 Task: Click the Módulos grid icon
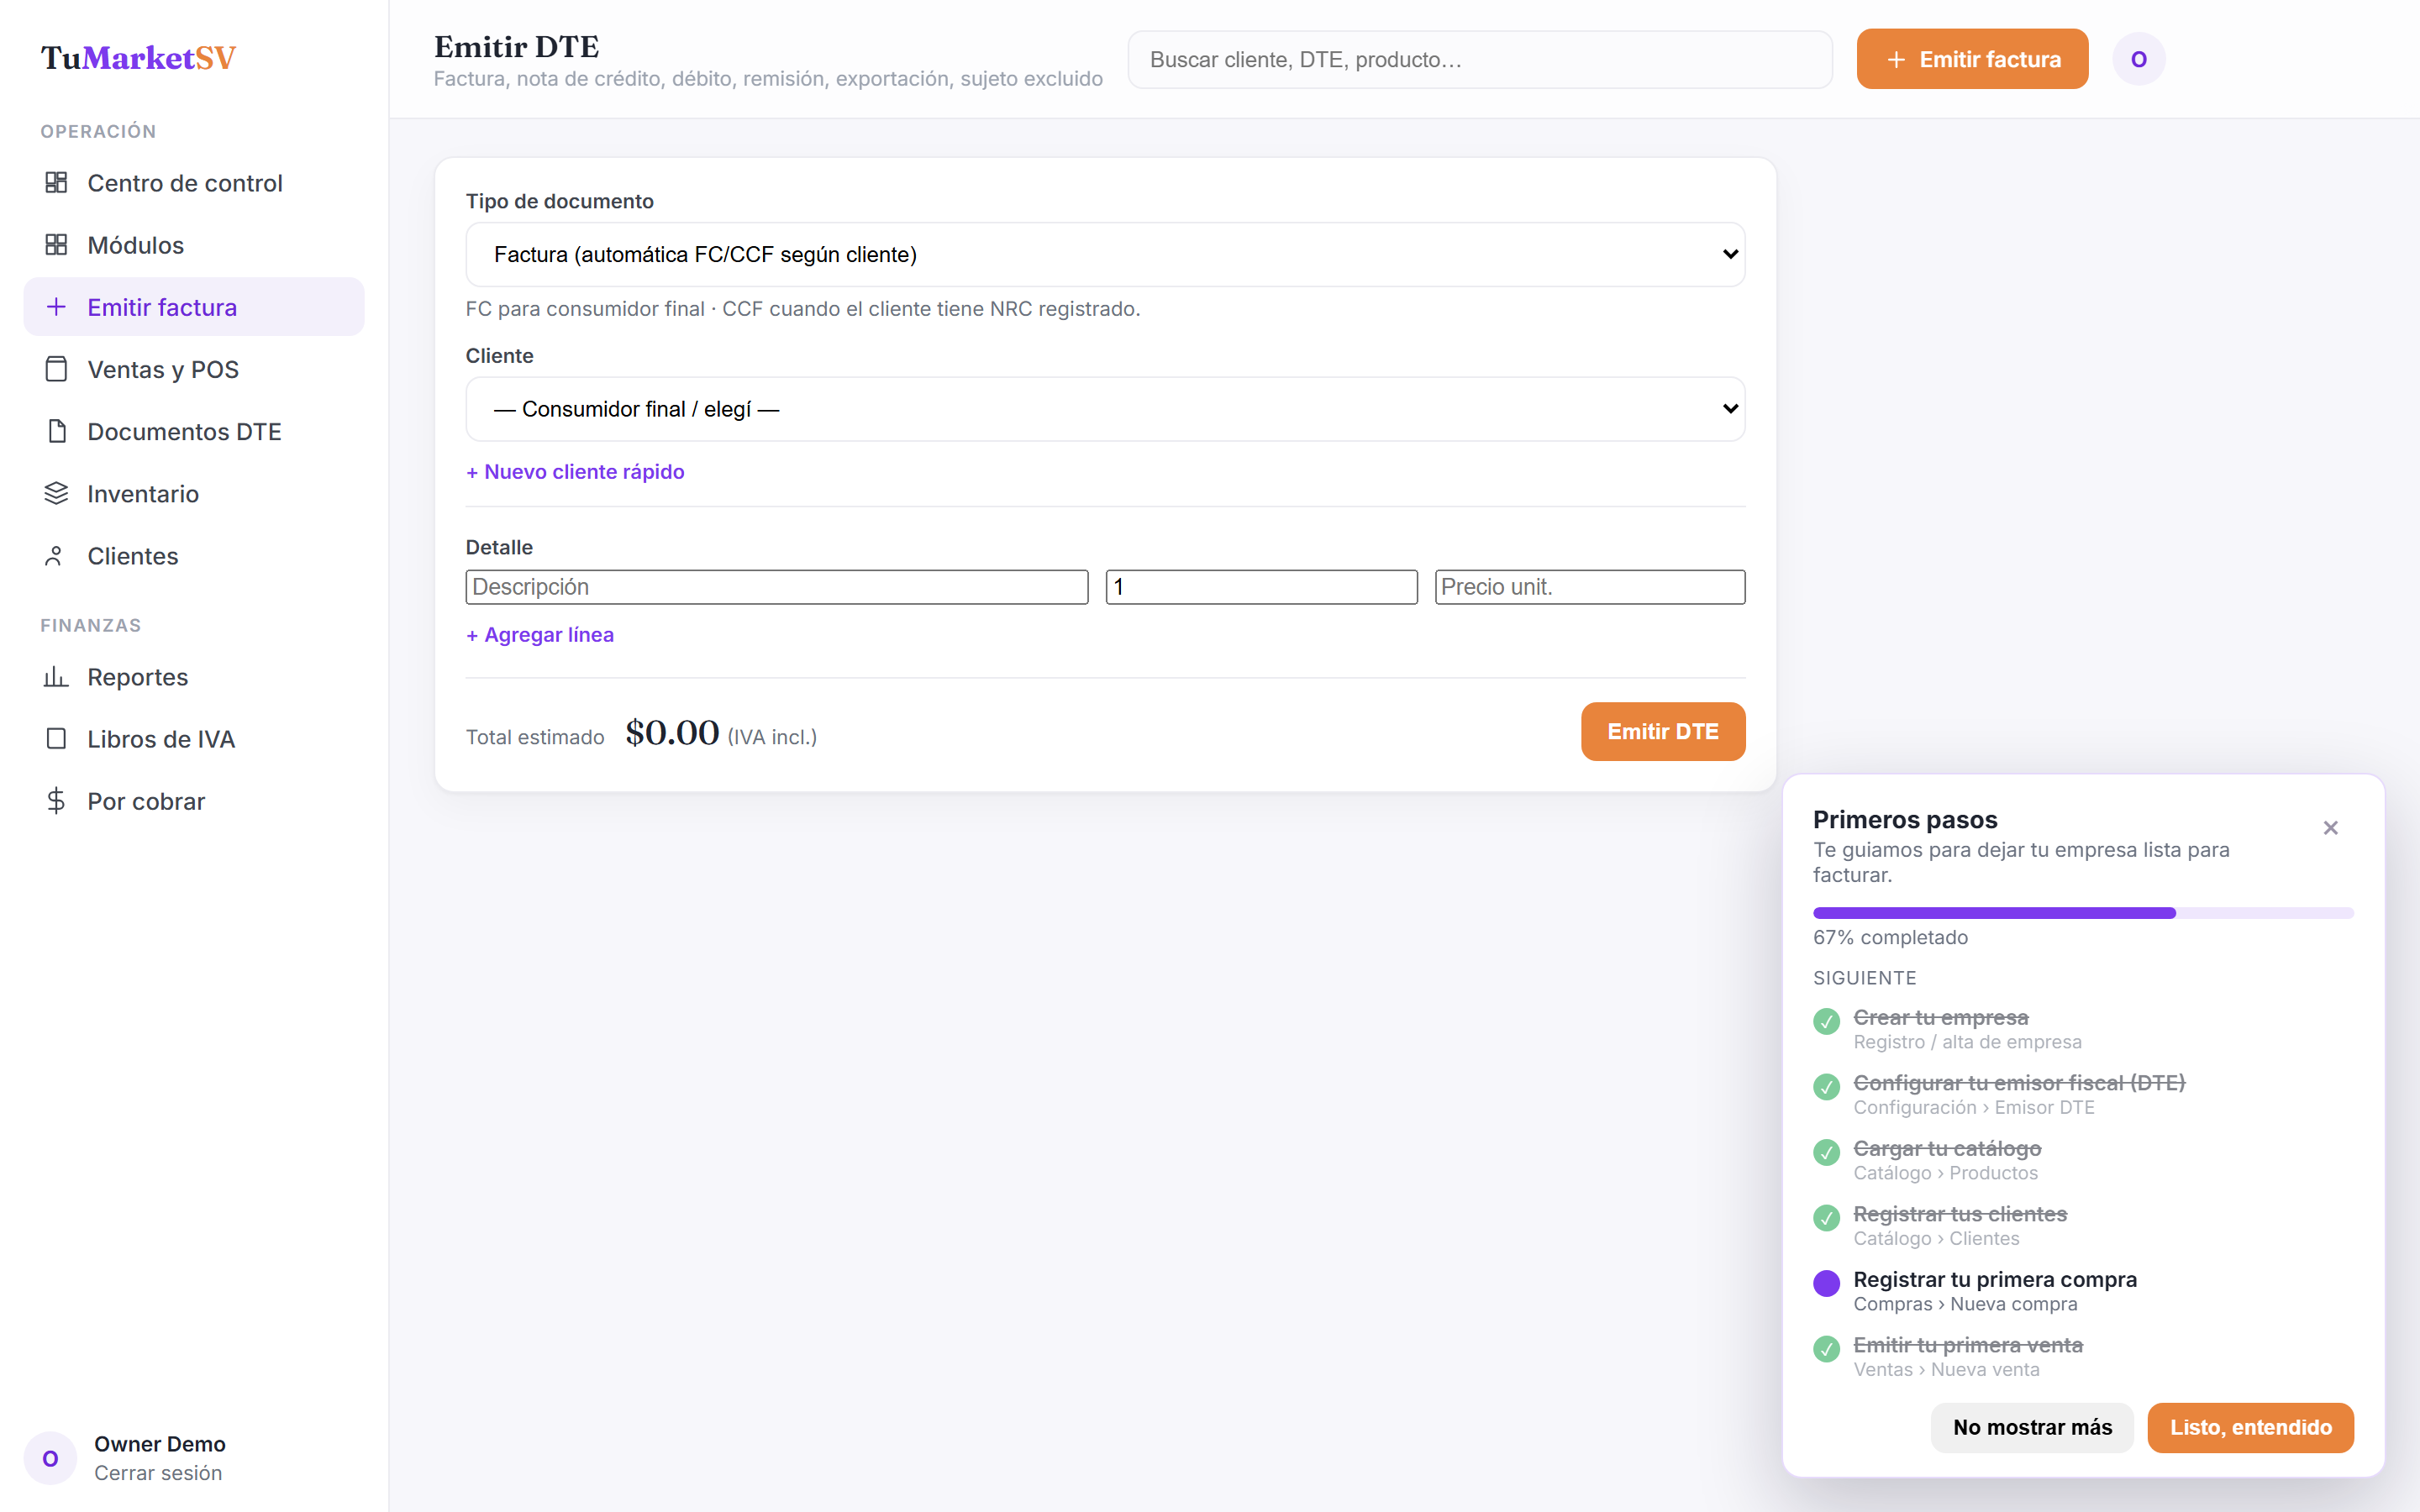[x=56, y=244]
